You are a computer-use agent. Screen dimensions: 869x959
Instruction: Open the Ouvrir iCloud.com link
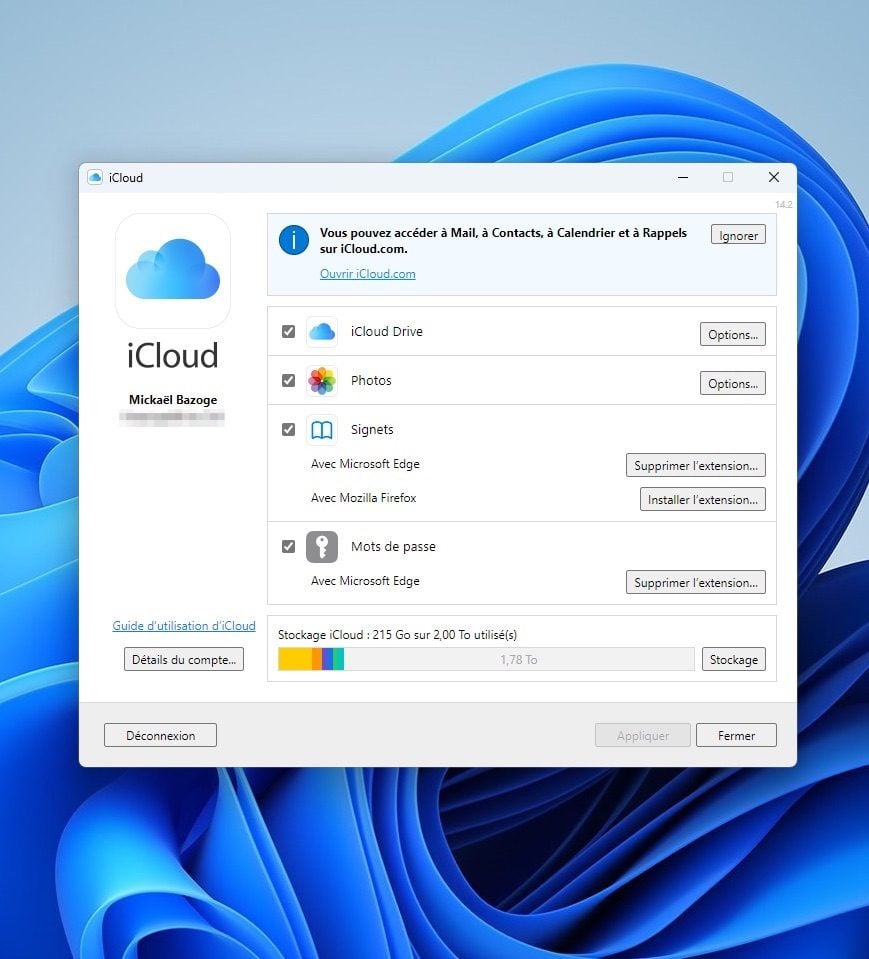368,274
